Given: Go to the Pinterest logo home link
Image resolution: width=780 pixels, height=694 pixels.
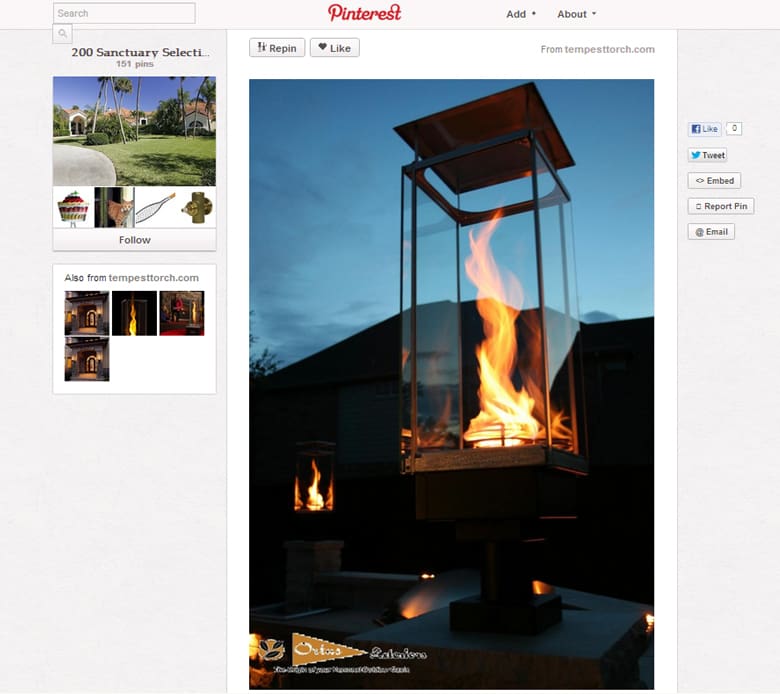Looking at the screenshot, I should click(x=365, y=13).
